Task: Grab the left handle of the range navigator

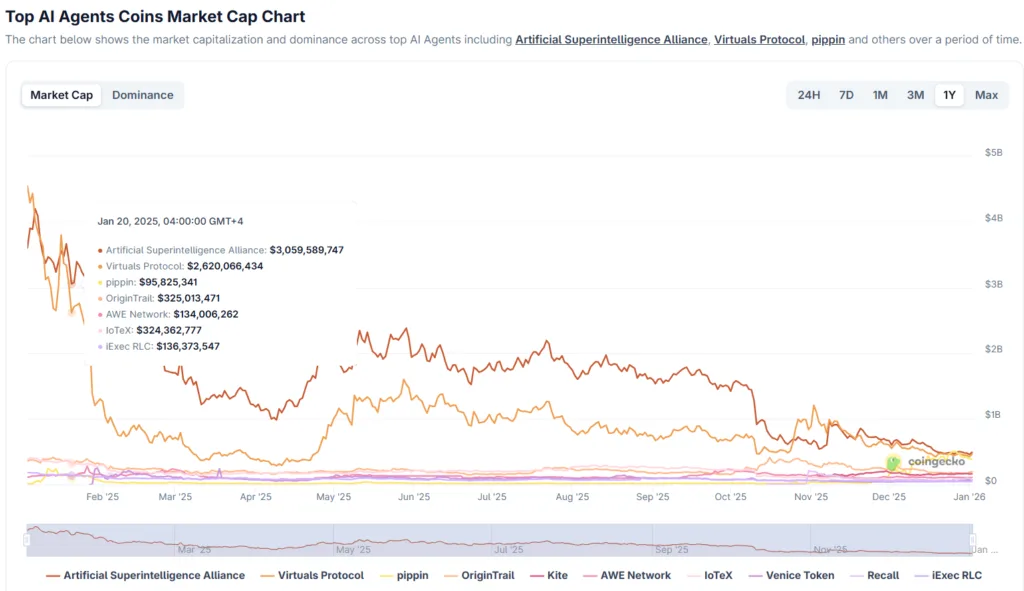Action: pos(27,540)
